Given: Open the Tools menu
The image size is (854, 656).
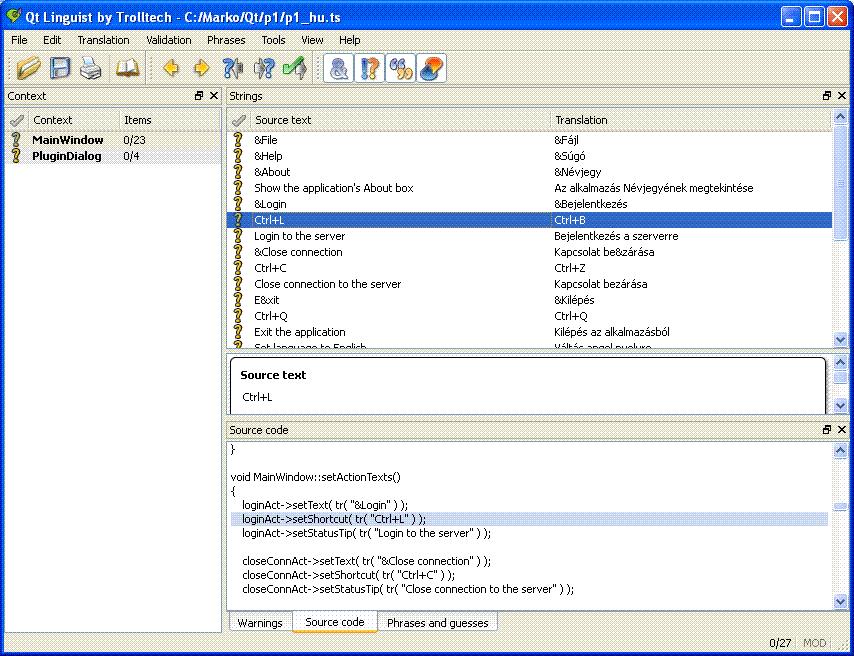Looking at the screenshot, I should (273, 40).
